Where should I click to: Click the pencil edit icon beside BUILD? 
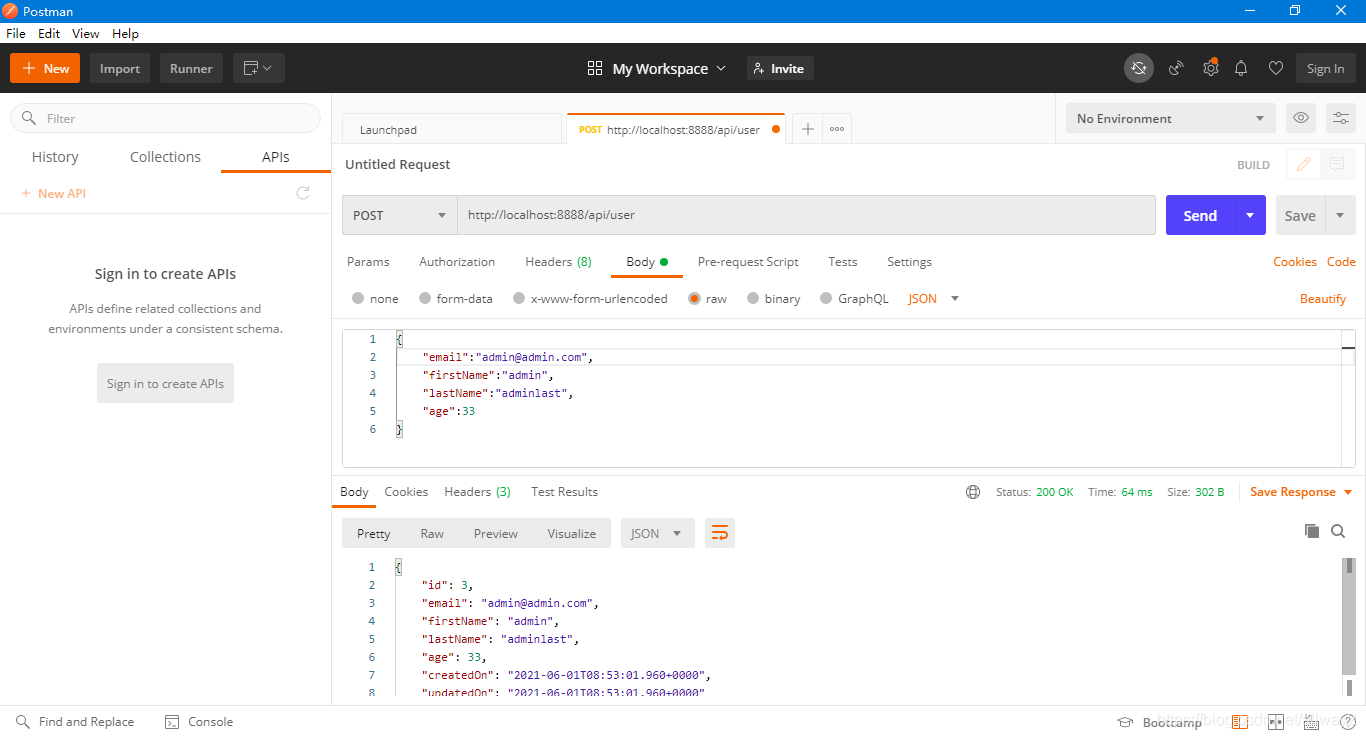click(x=1304, y=165)
